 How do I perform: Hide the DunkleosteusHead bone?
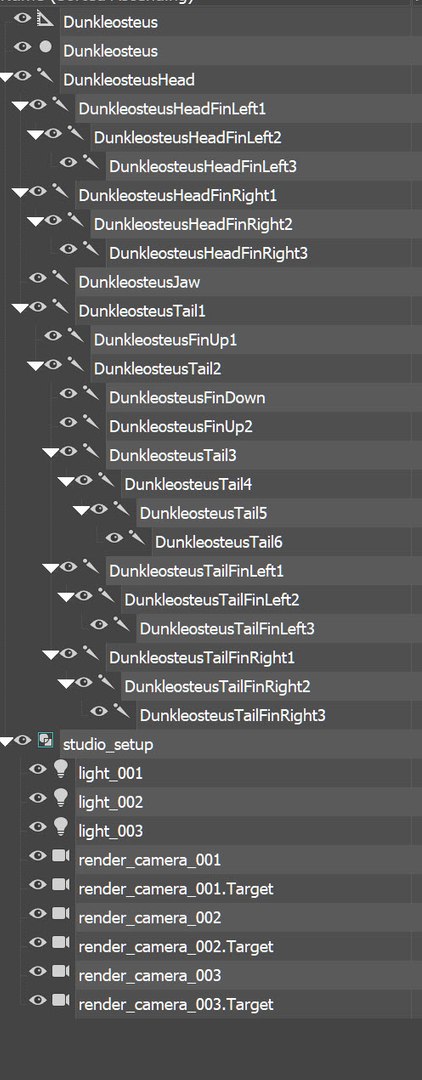23,76
